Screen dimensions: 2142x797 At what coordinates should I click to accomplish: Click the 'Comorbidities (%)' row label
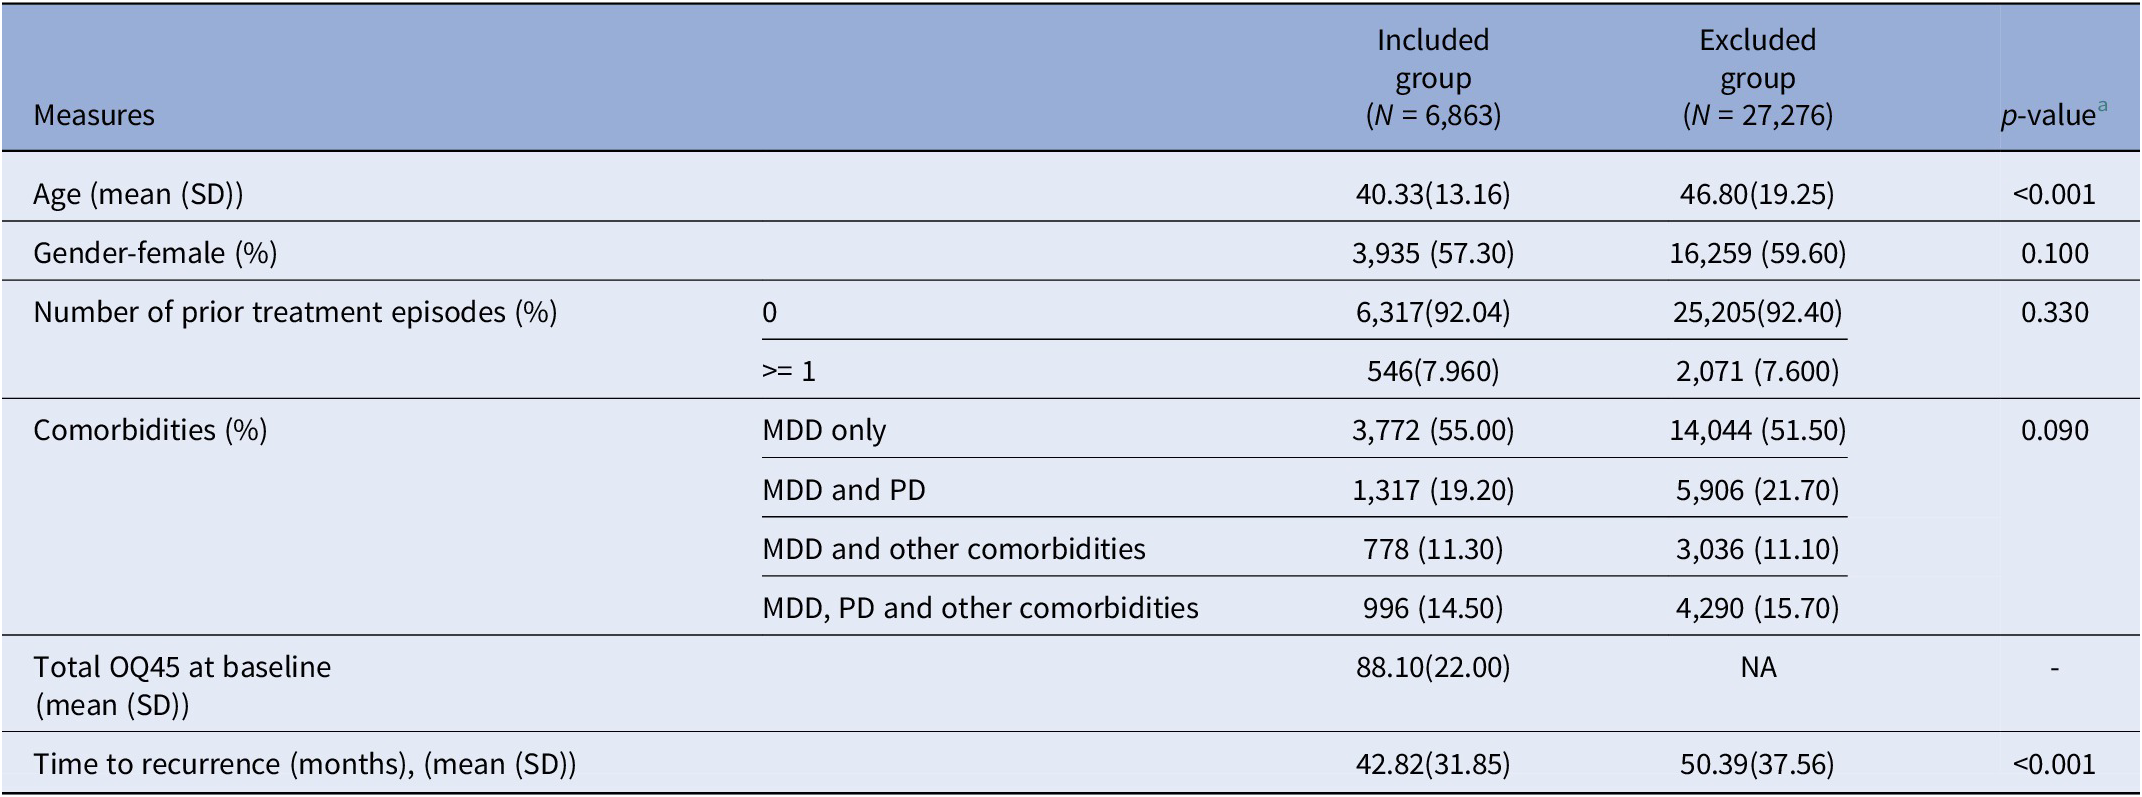pos(150,430)
